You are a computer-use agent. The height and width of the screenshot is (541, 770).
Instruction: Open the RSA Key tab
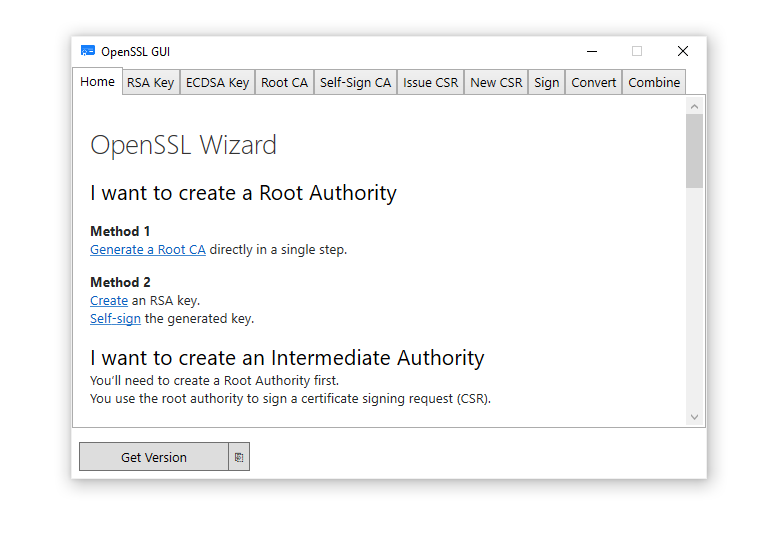[x=150, y=82]
